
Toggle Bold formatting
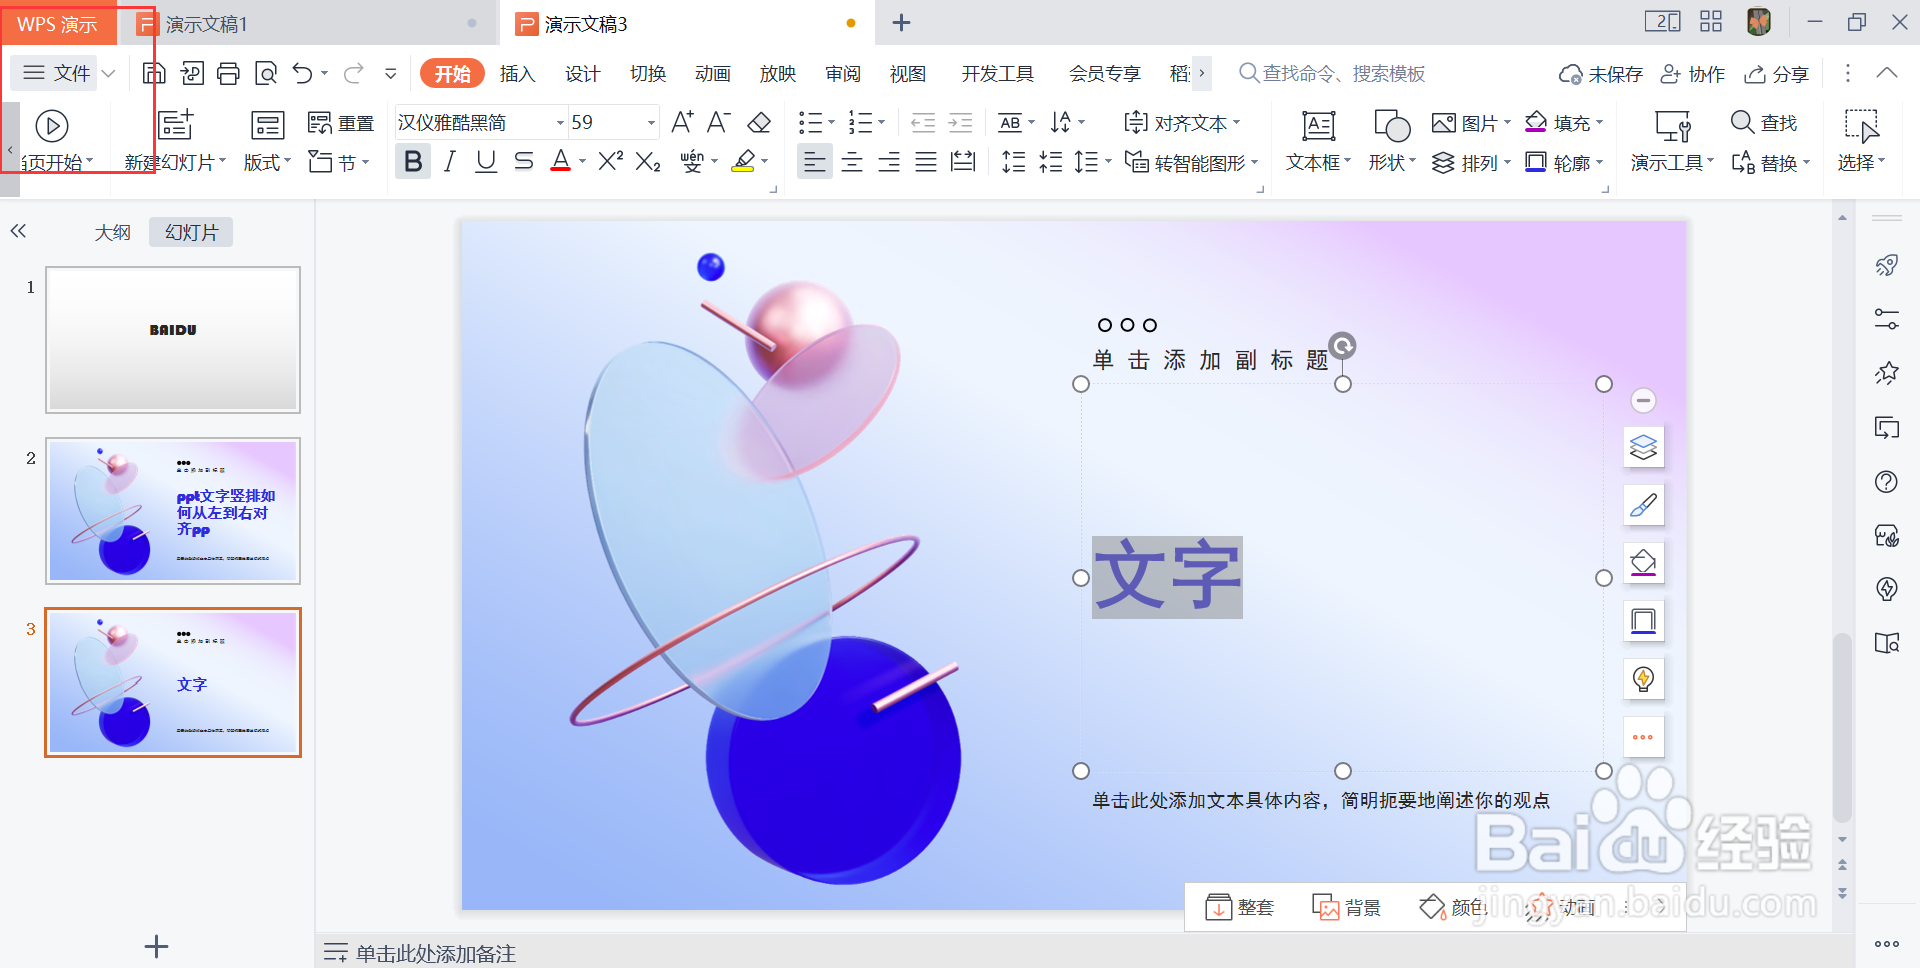pos(413,161)
